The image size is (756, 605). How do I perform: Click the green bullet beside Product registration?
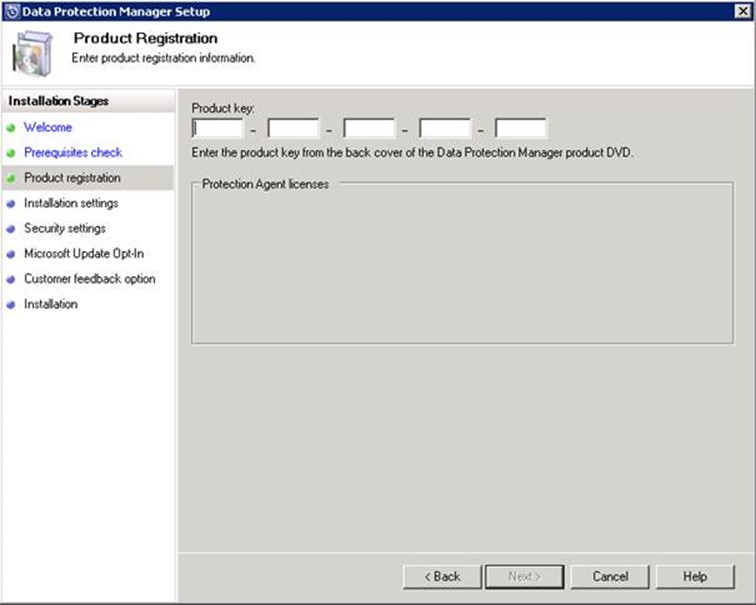point(11,178)
